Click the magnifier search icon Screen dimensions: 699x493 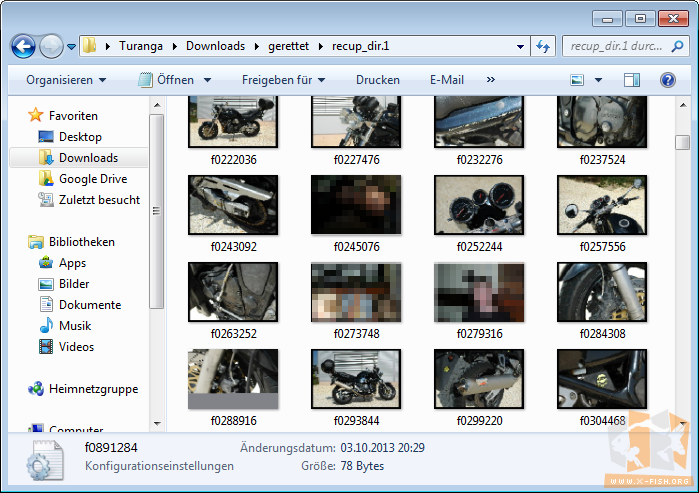677,46
